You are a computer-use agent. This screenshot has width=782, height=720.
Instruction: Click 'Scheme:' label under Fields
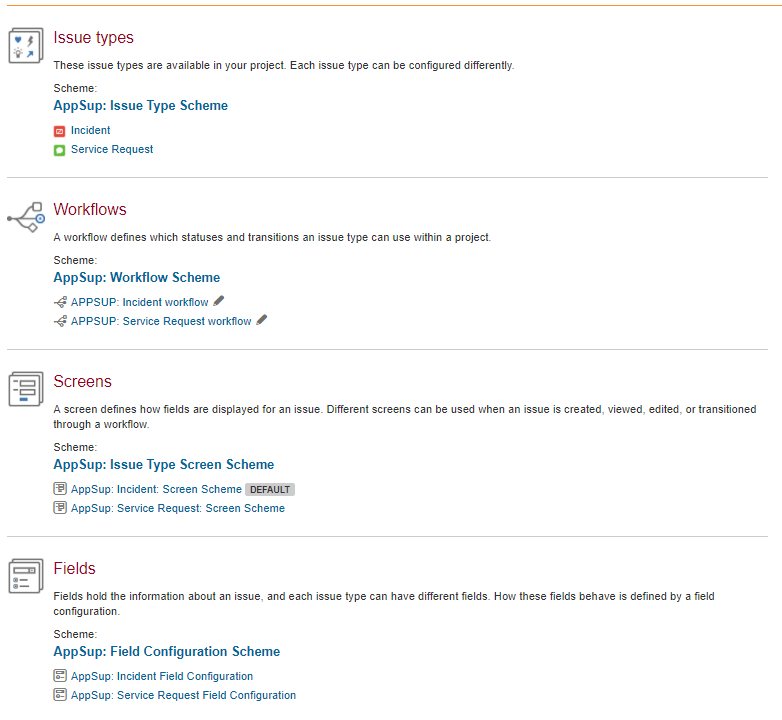[x=75, y=635]
